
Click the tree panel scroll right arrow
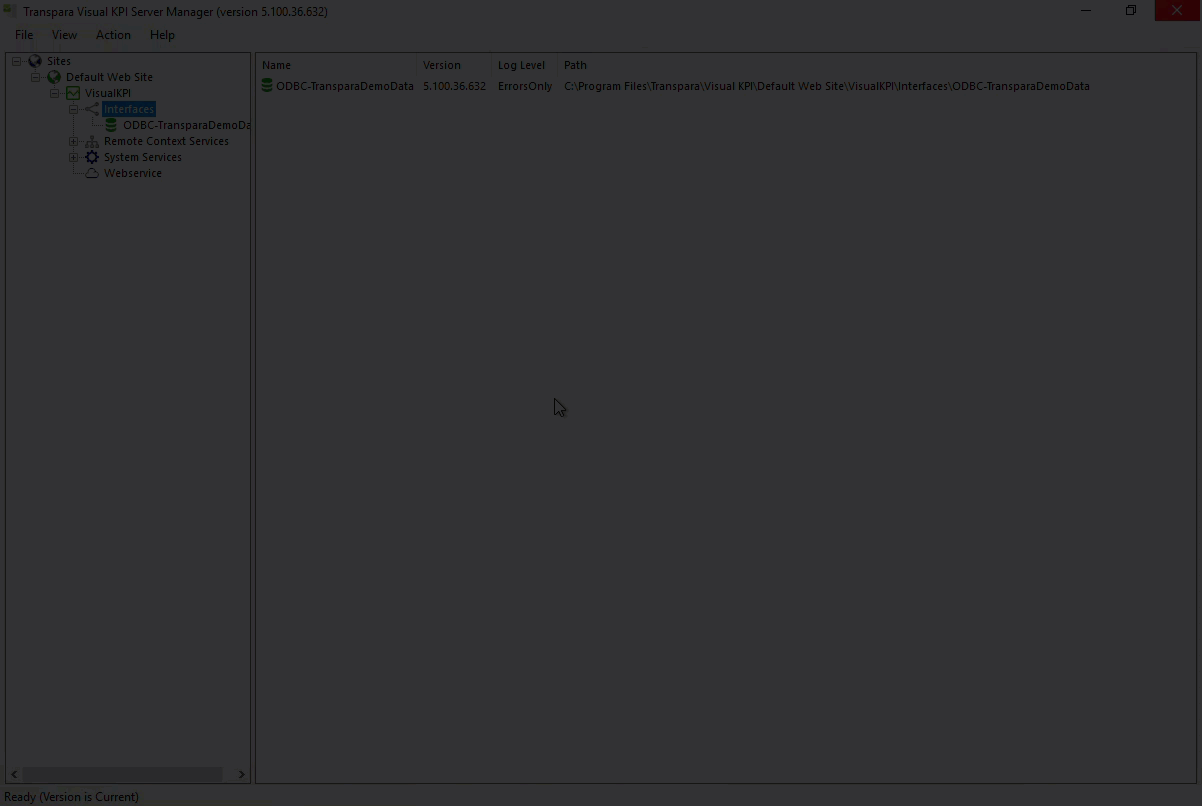point(241,774)
